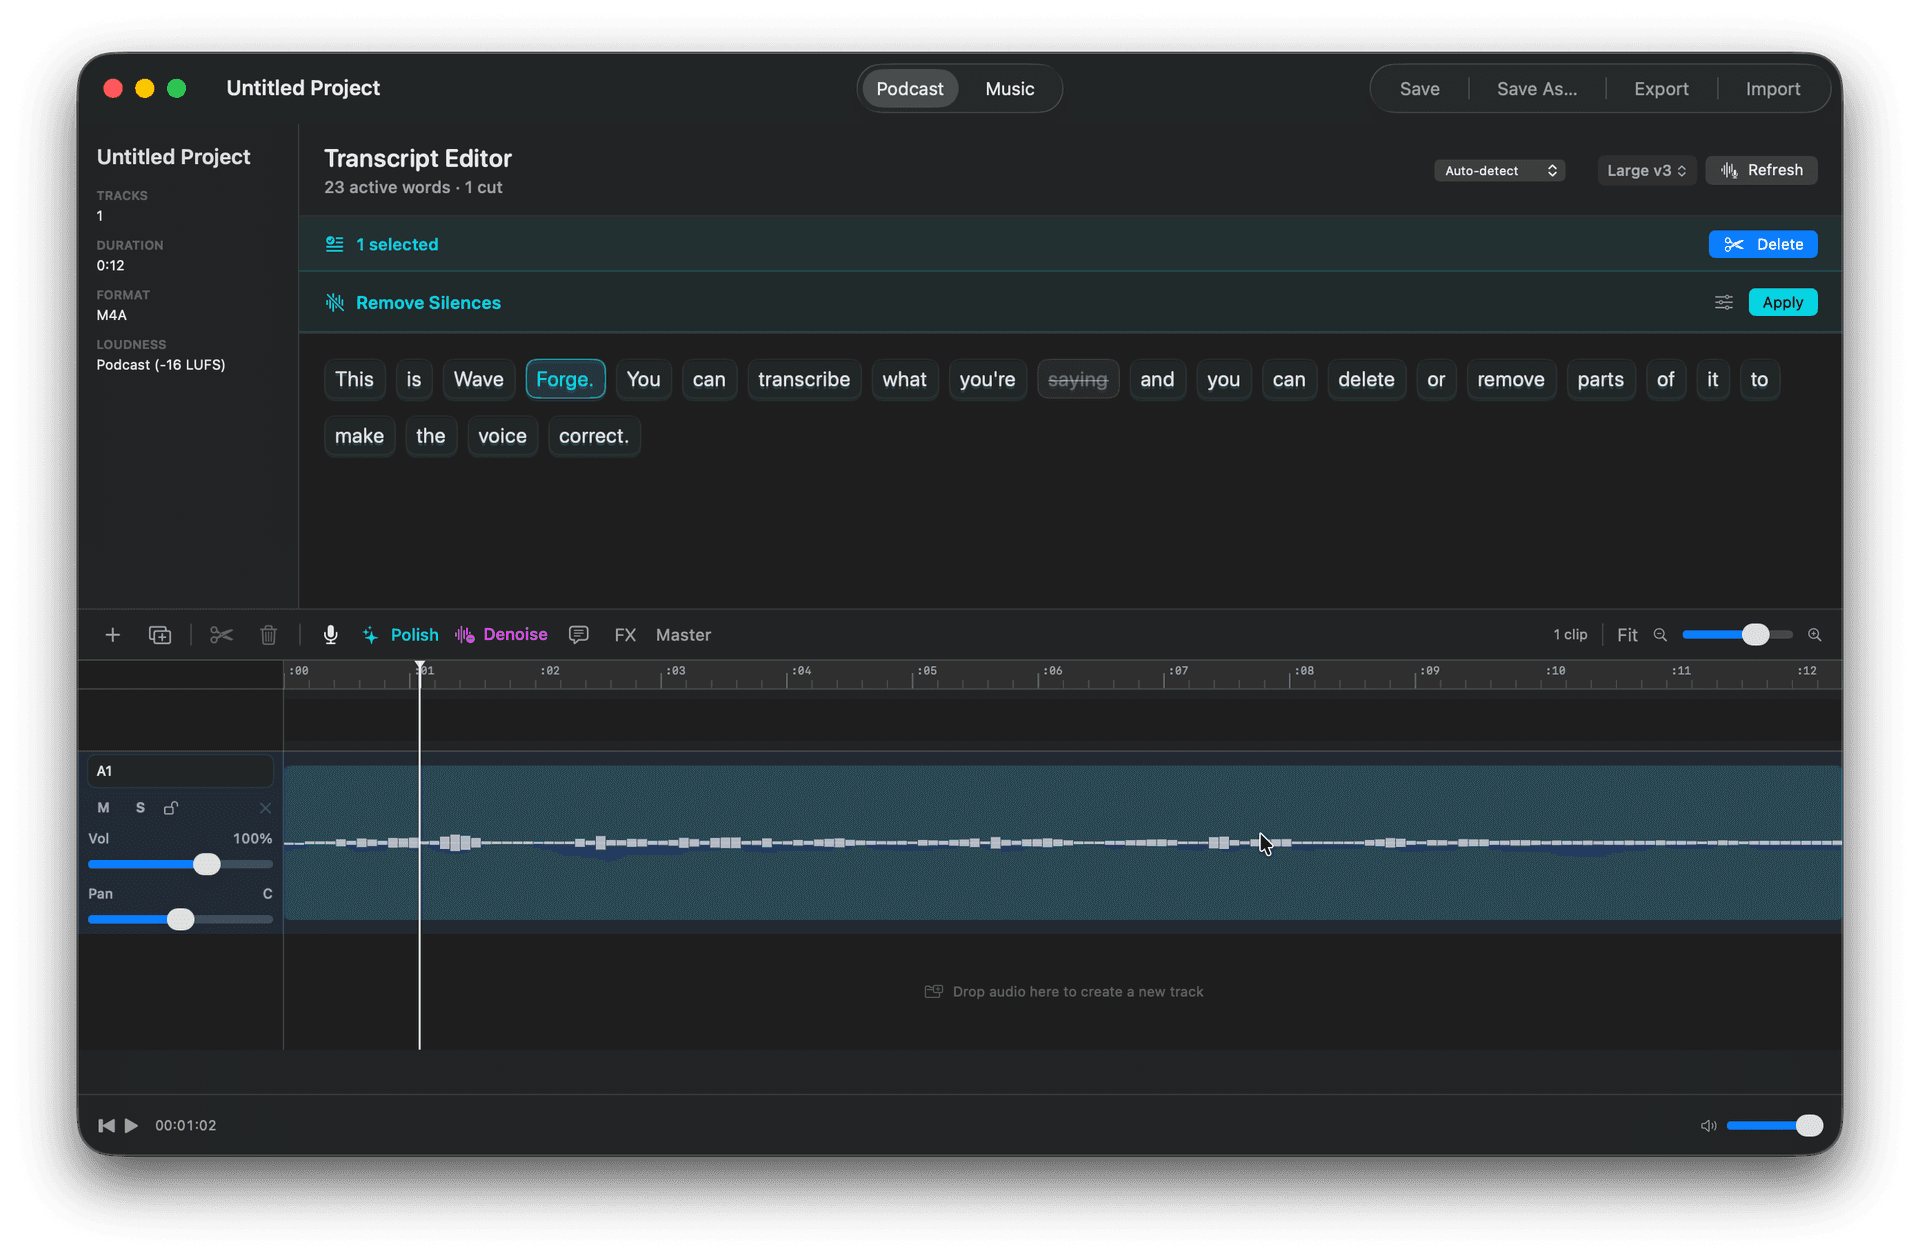Viewport: 1920px width, 1258px height.
Task: Select the scissors split tool
Action: click(x=221, y=635)
